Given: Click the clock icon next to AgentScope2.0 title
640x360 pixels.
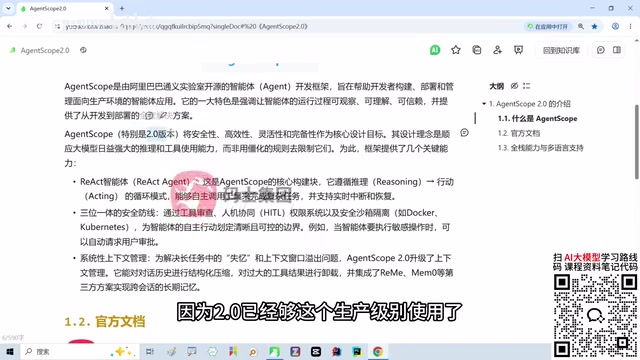Looking at the screenshot, I should coord(83,50).
